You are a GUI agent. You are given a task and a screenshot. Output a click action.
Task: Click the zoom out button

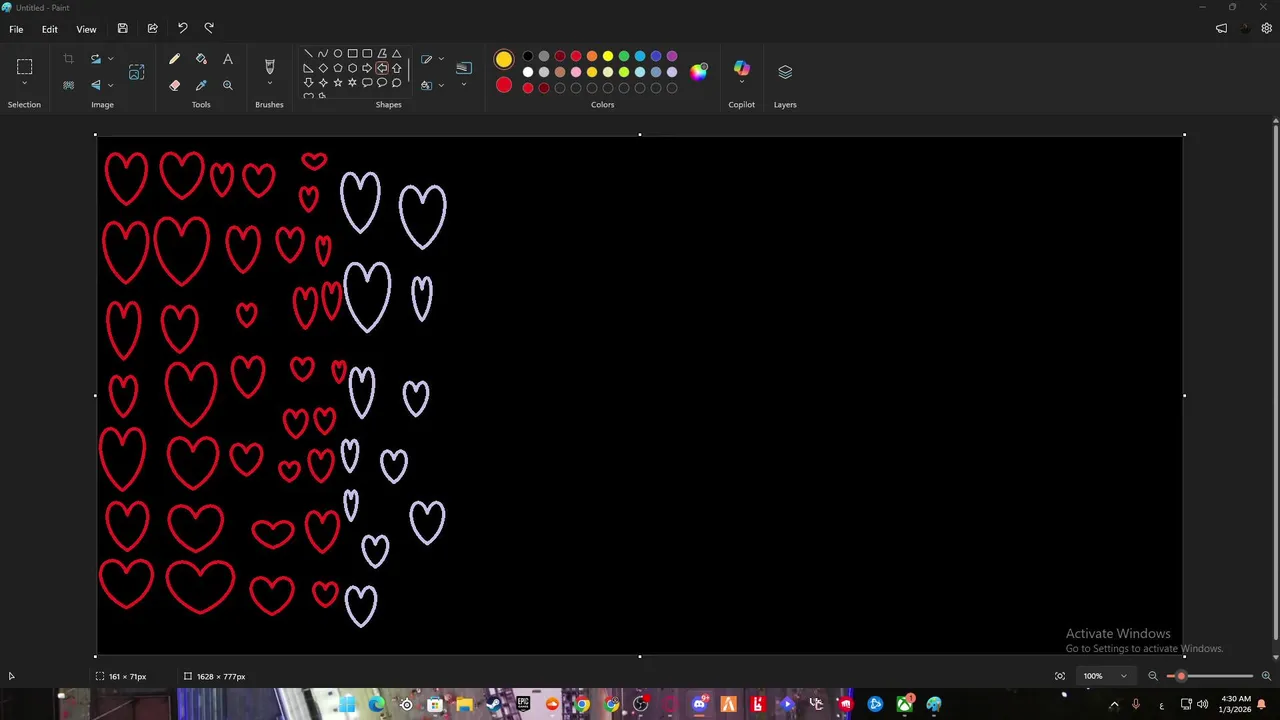pyautogui.click(x=1153, y=676)
